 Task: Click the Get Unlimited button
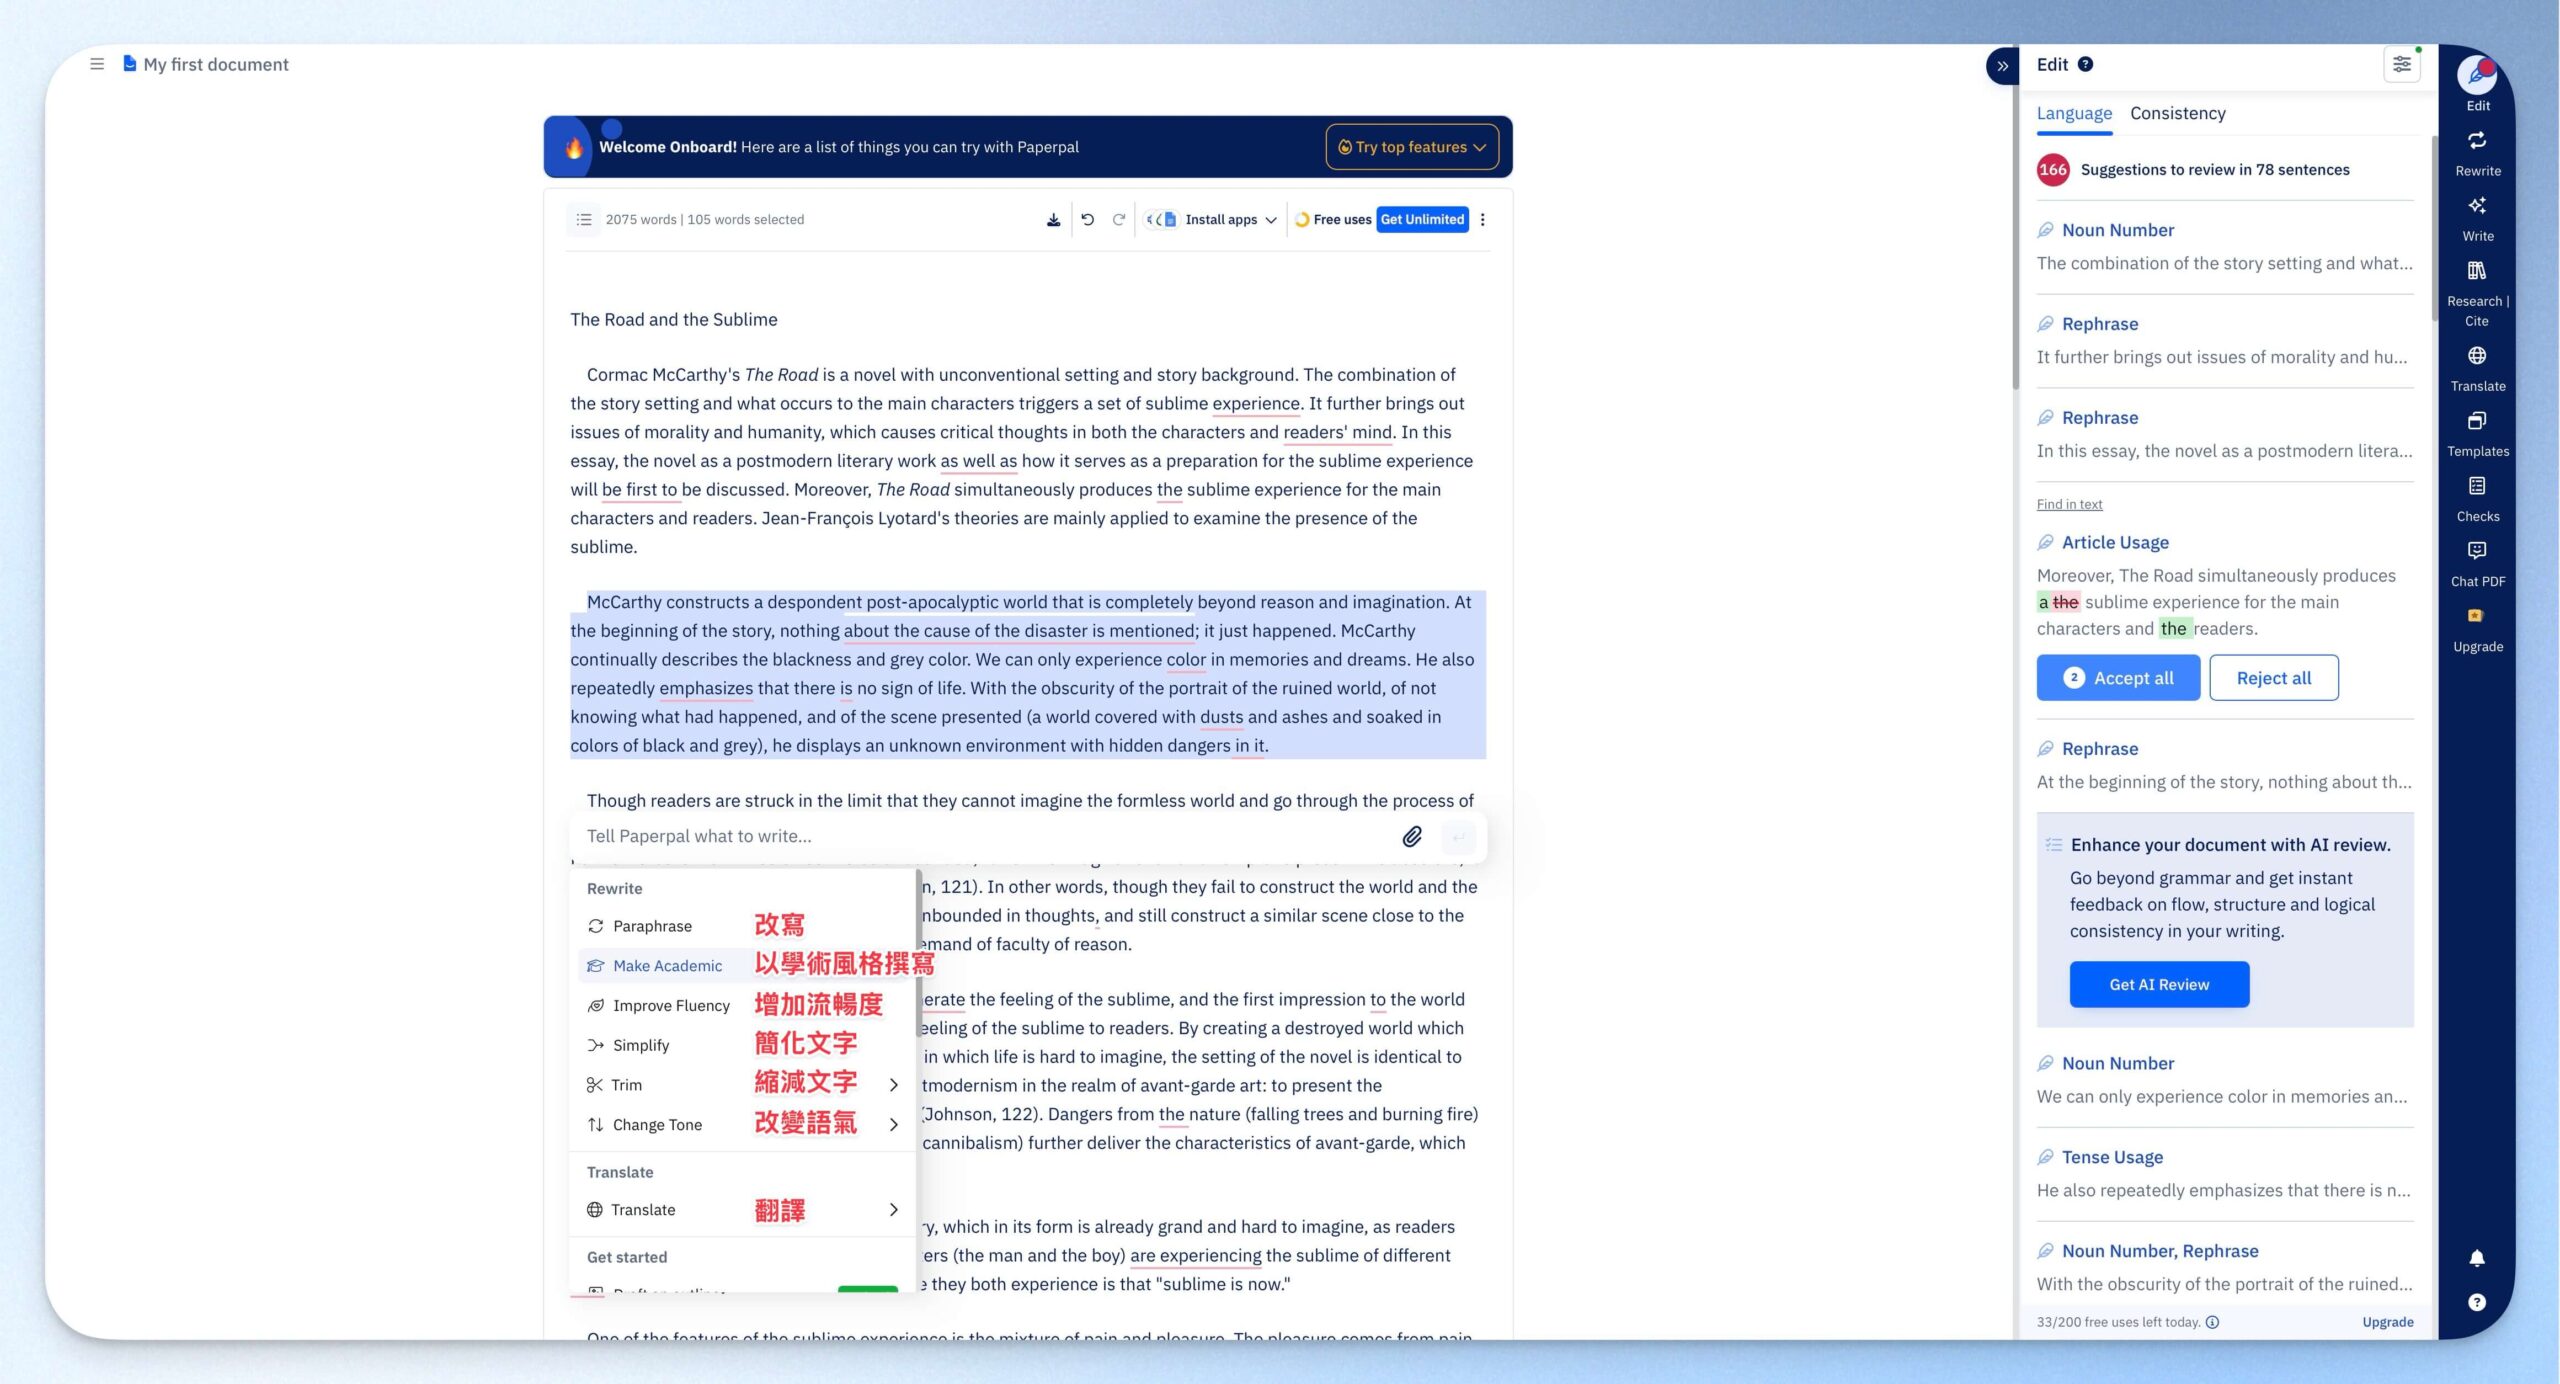click(1421, 219)
